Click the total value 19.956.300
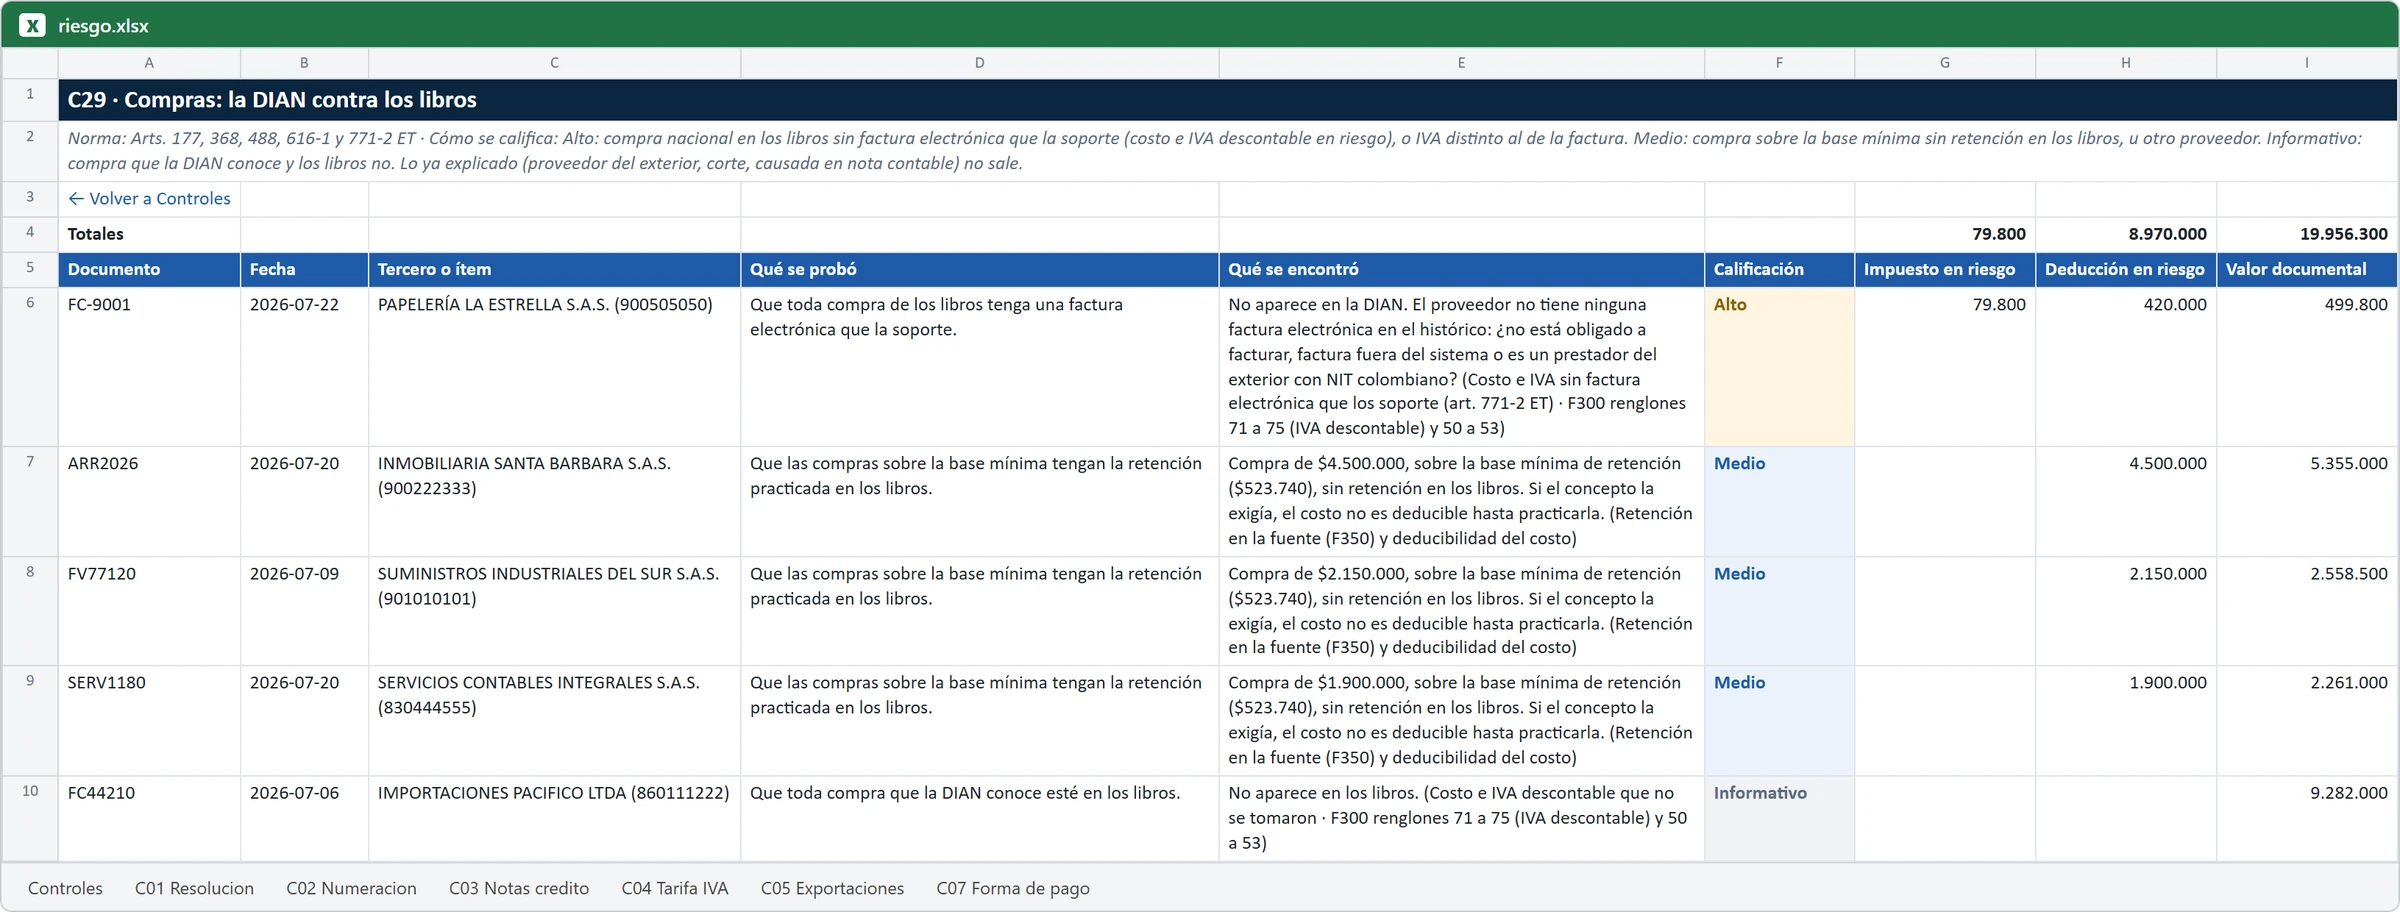The width and height of the screenshot is (2400, 912). 2306,234
